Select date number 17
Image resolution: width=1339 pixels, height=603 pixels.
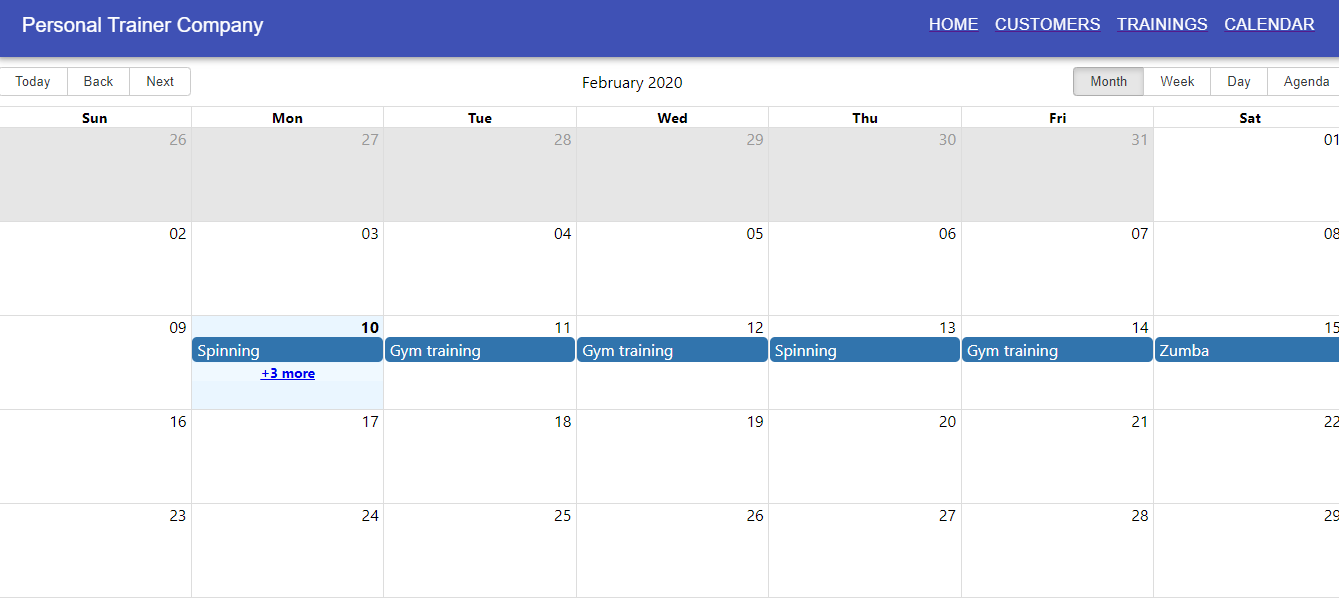coord(370,422)
